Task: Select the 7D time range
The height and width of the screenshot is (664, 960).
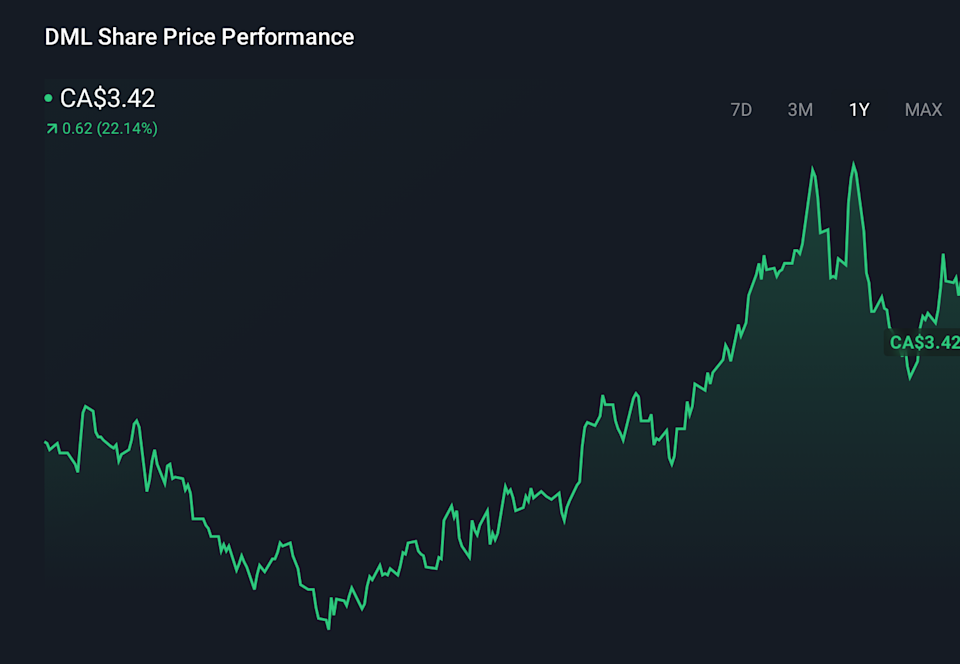Action: point(741,110)
